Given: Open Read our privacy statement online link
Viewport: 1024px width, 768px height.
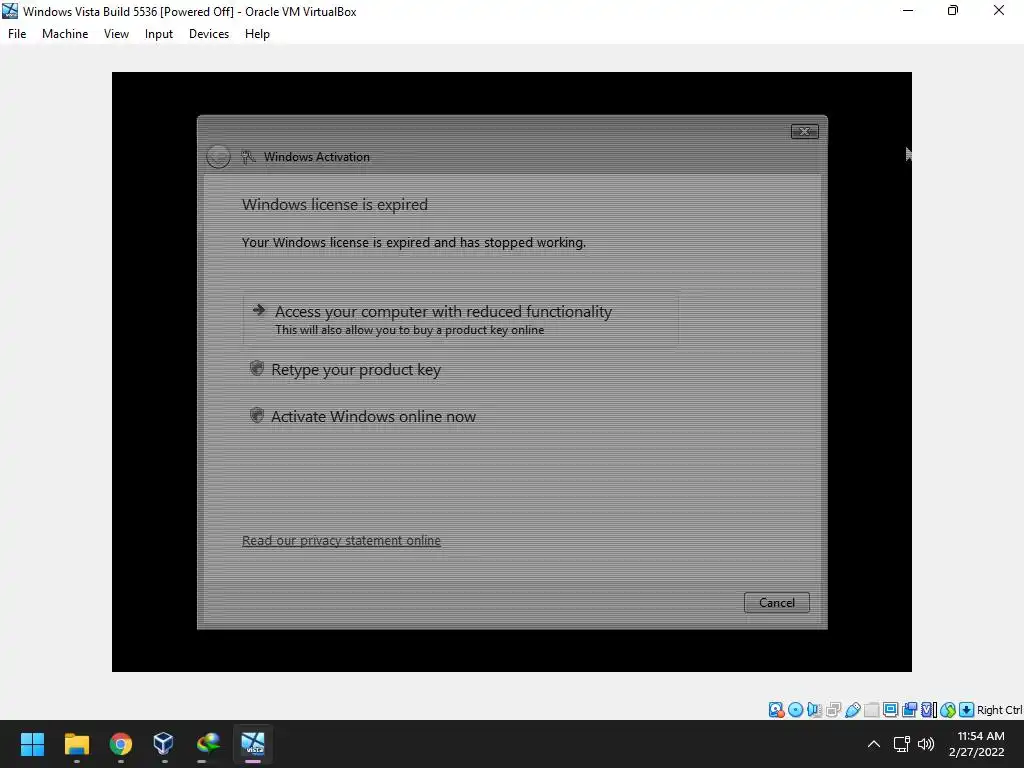Looking at the screenshot, I should (341, 541).
